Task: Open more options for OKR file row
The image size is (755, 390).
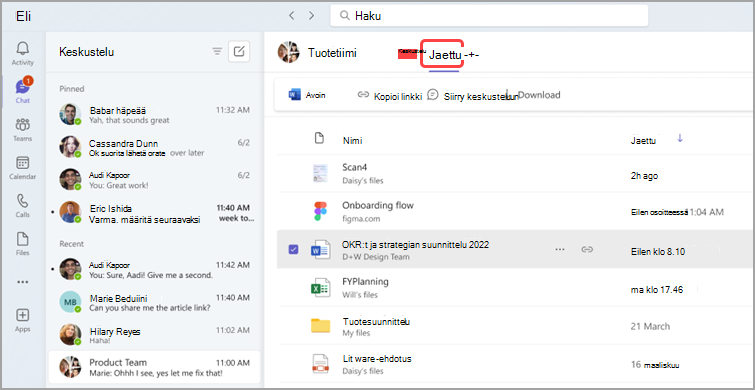Action: coord(560,249)
